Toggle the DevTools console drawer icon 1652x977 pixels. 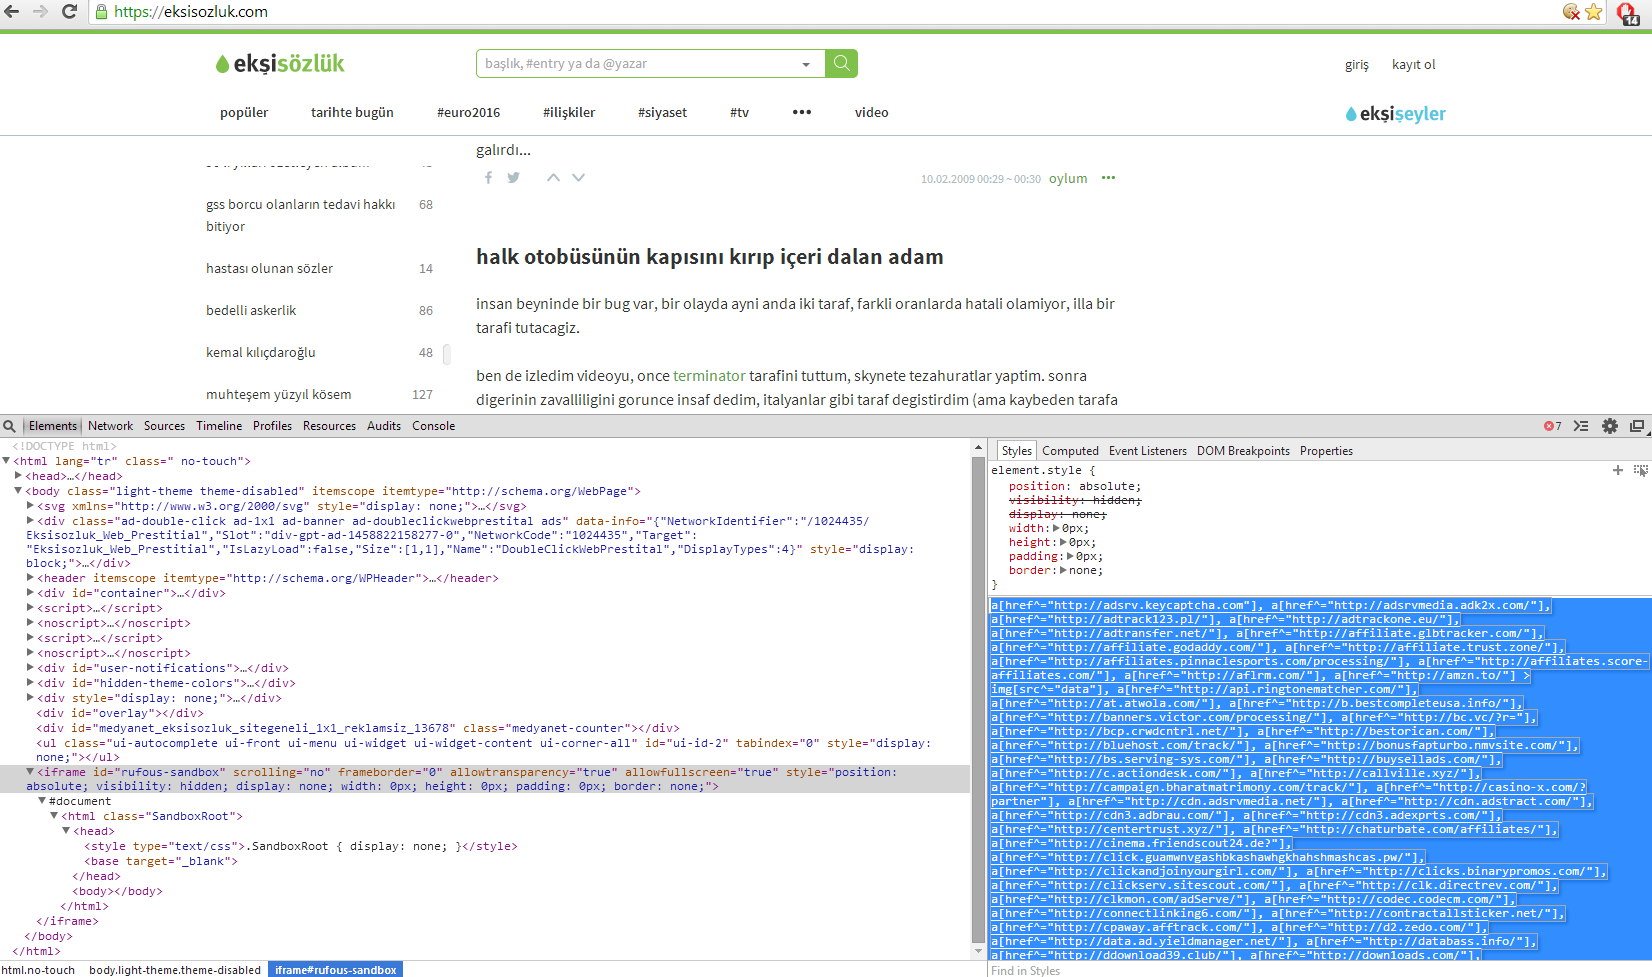click(x=1581, y=426)
